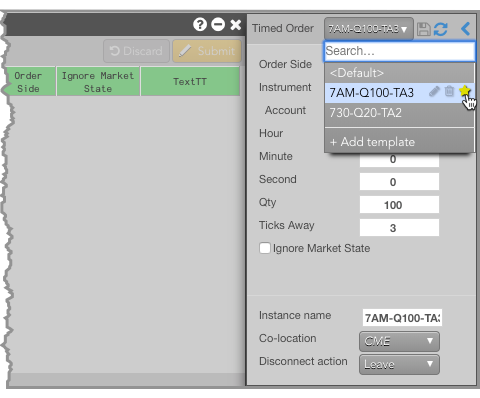480x398 pixels.
Task: Select the <Default> template entry
Action: (x=399, y=73)
